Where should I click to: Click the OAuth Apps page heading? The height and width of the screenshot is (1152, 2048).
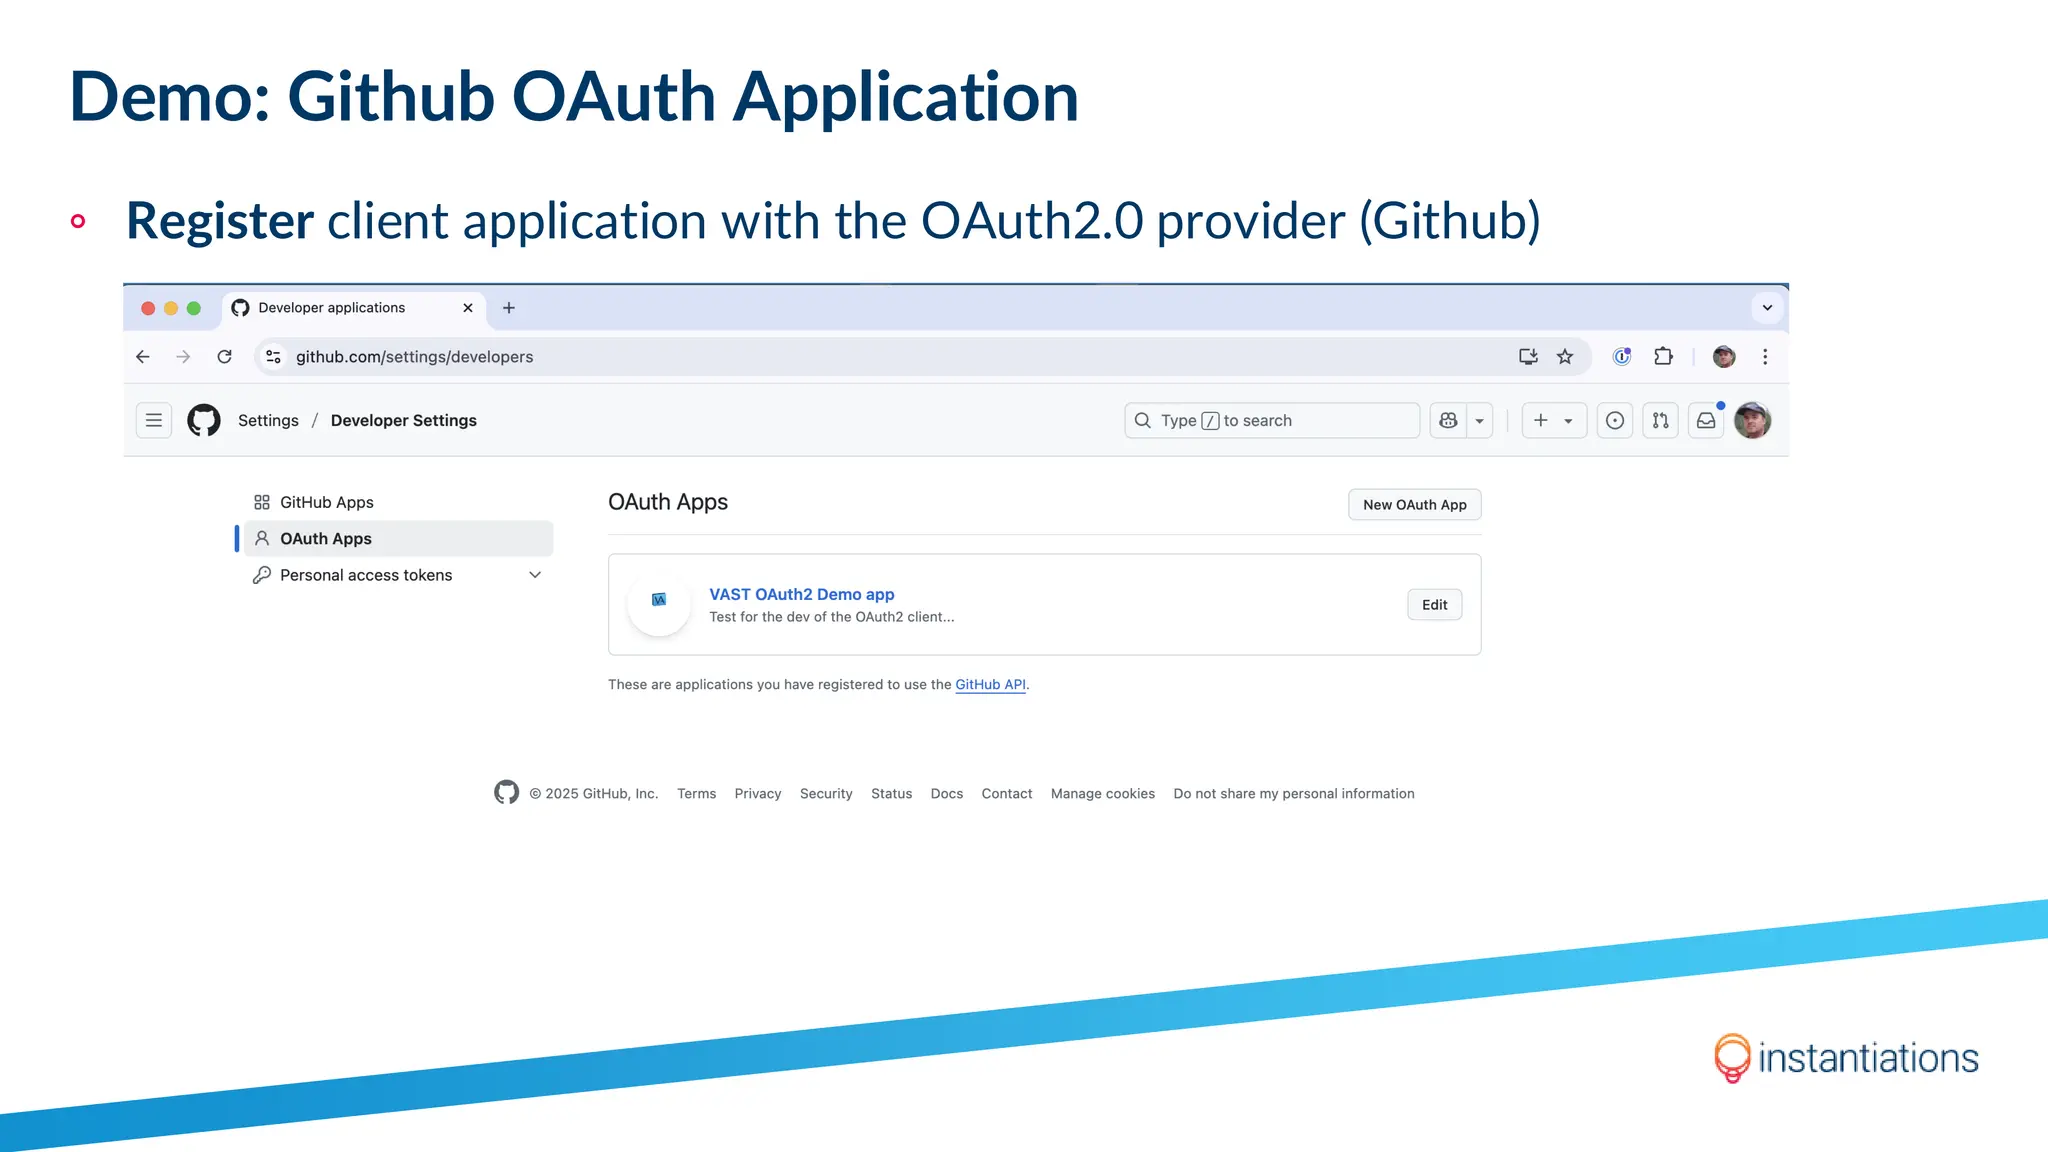[x=668, y=502]
